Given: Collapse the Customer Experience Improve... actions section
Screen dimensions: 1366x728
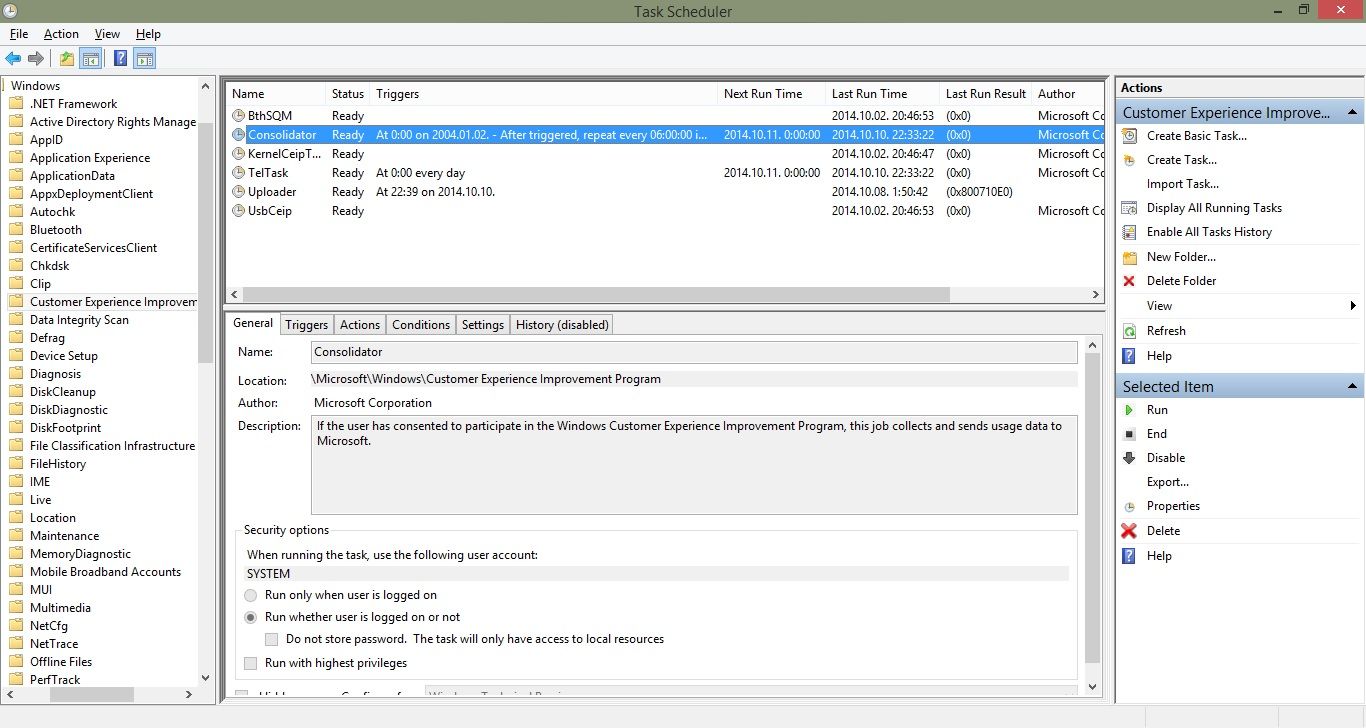Looking at the screenshot, I should pos(1352,113).
